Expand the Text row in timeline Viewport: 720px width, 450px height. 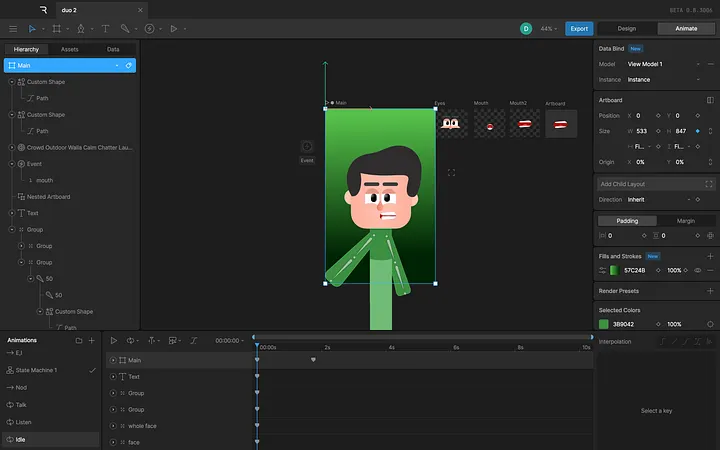point(113,377)
